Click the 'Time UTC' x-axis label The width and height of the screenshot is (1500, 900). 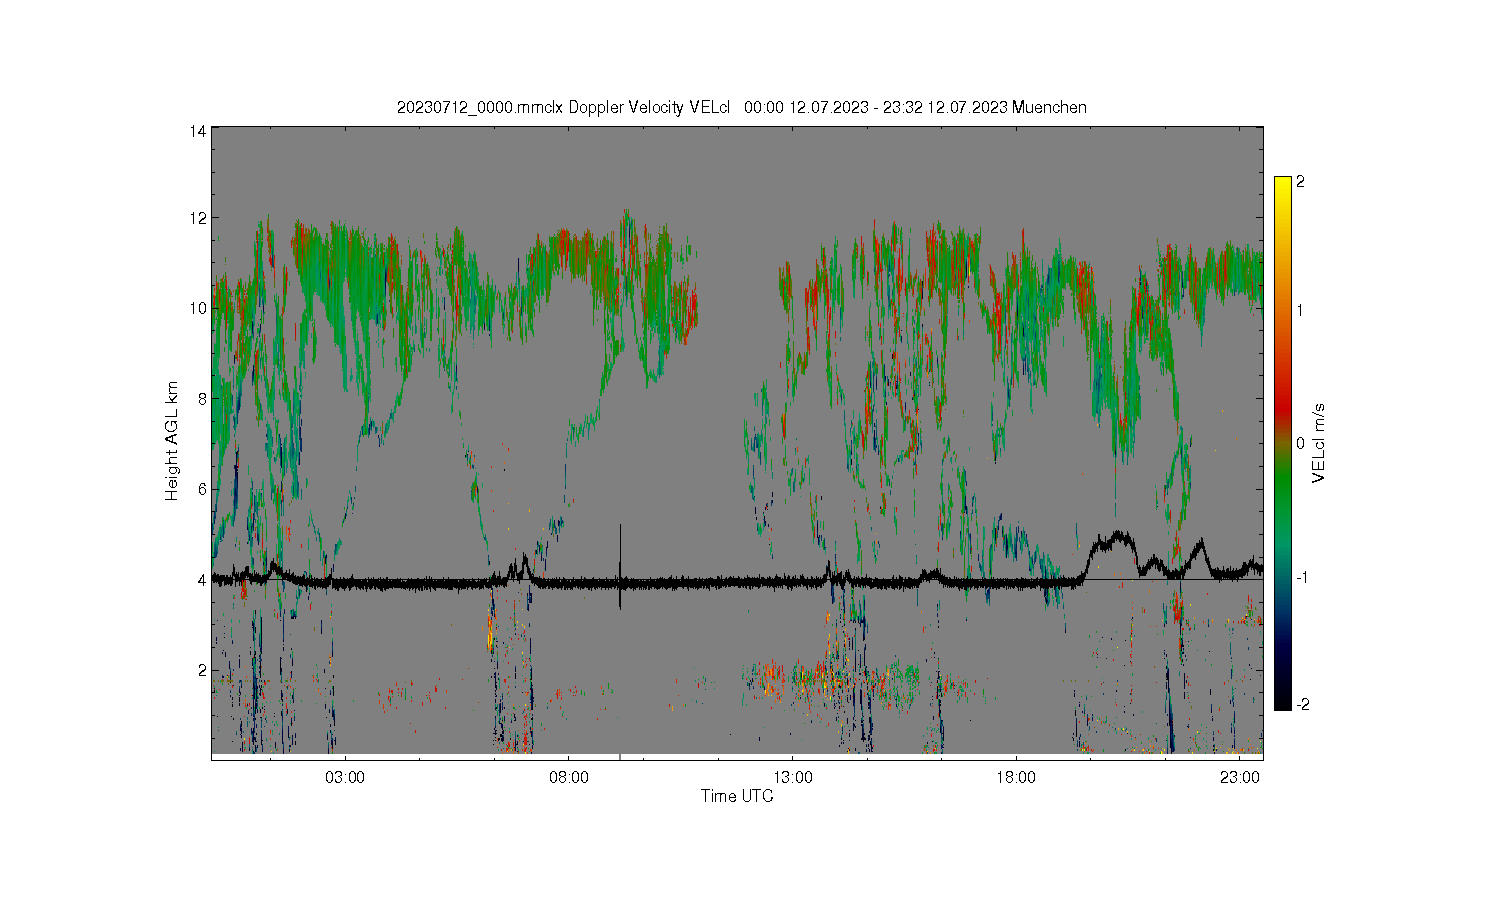(737, 796)
